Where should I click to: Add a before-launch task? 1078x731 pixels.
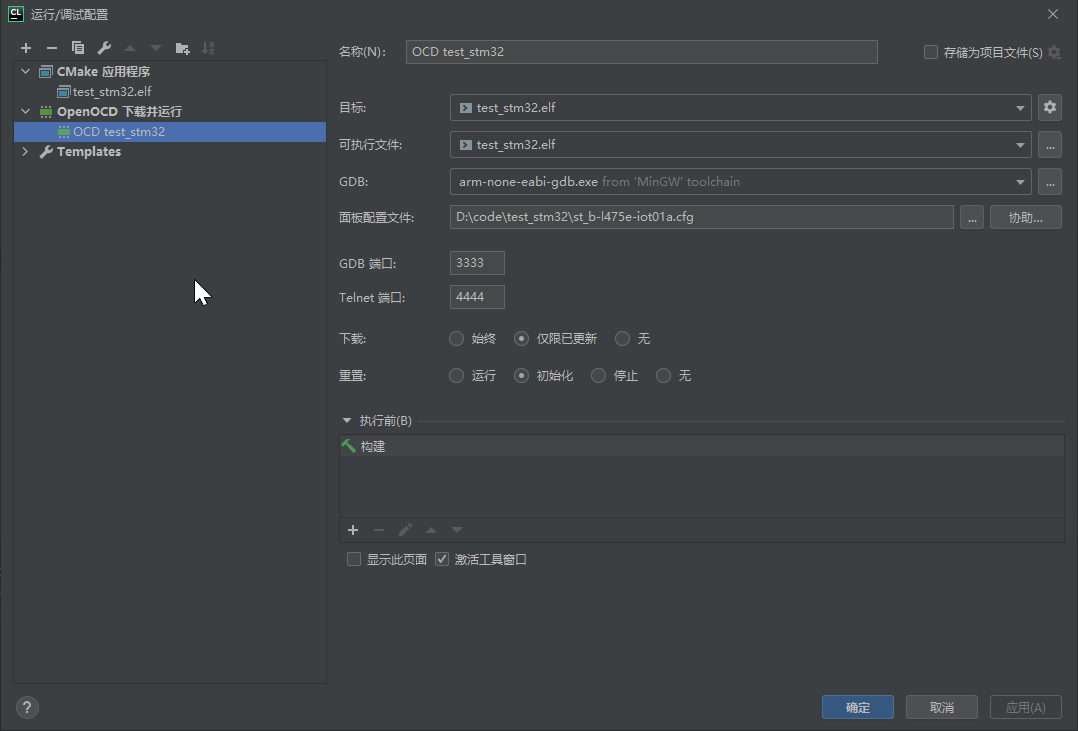point(353,530)
